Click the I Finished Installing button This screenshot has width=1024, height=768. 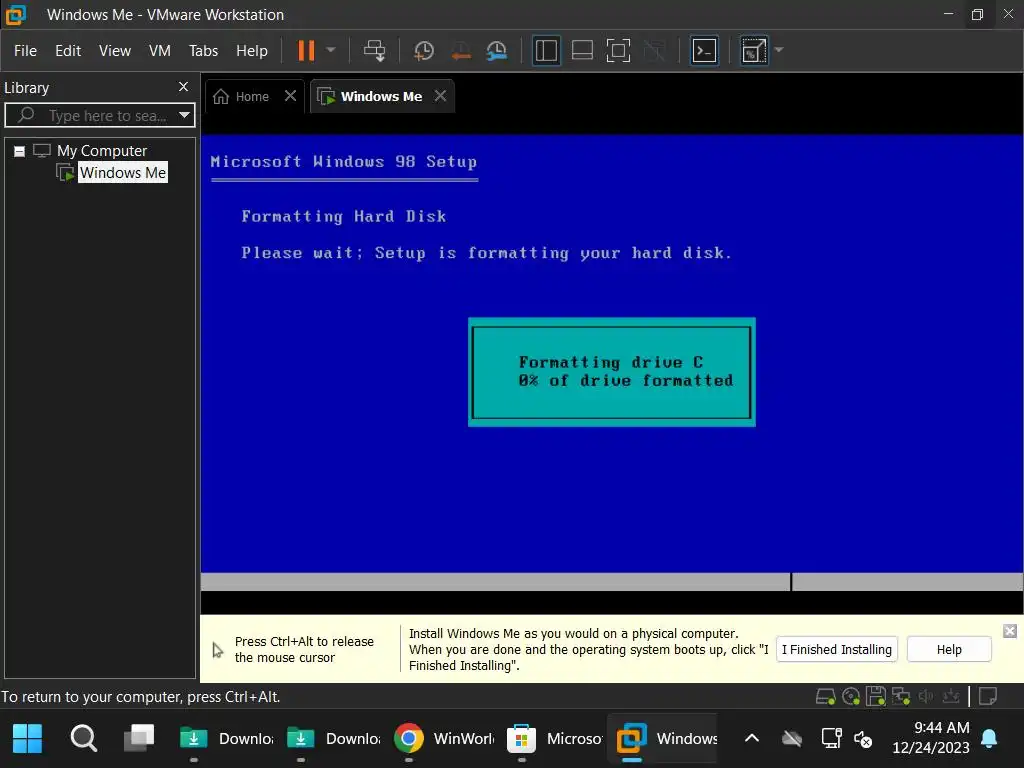point(837,650)
